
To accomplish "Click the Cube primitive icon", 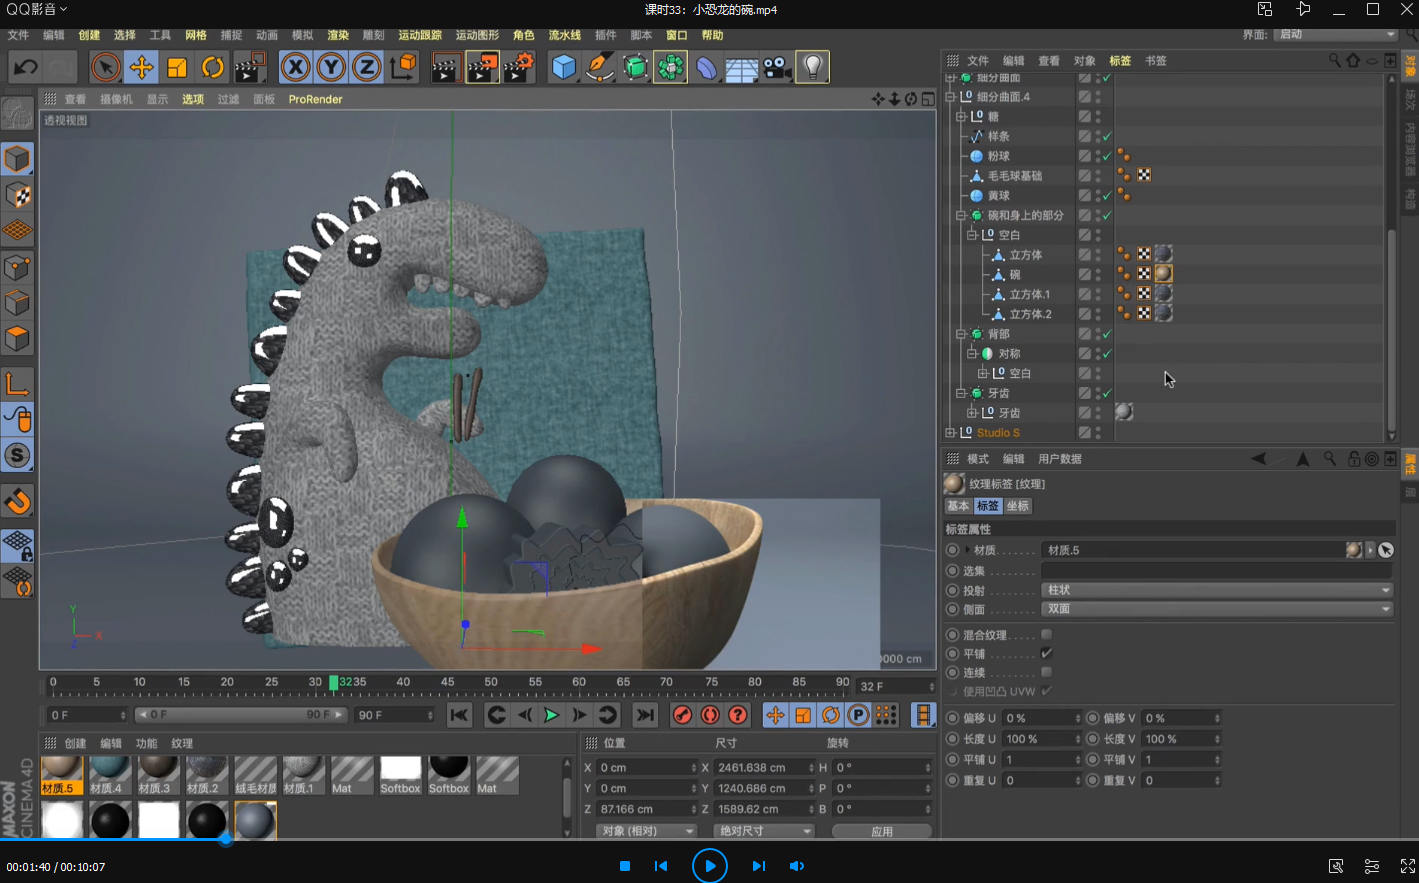I will pyautogui.click(x=564, y=68).
